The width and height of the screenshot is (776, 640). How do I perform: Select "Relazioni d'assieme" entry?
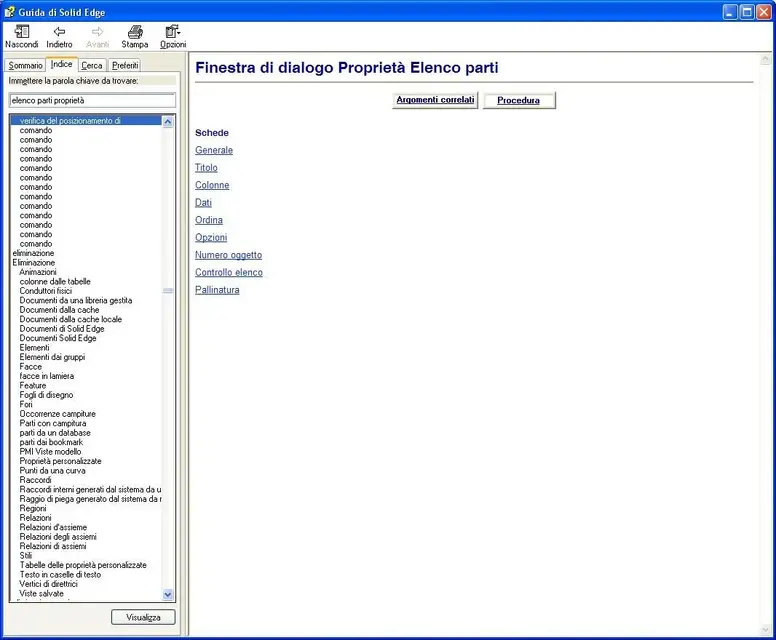click(53, 527)
